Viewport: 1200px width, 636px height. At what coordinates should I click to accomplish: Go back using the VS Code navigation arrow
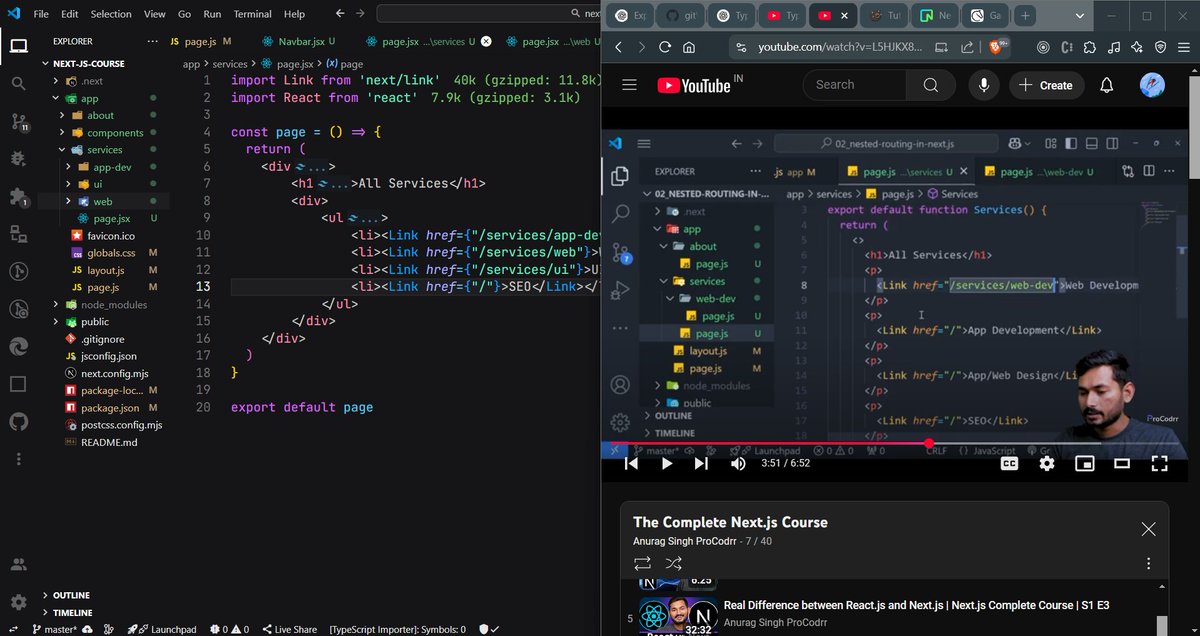[340, 14]
